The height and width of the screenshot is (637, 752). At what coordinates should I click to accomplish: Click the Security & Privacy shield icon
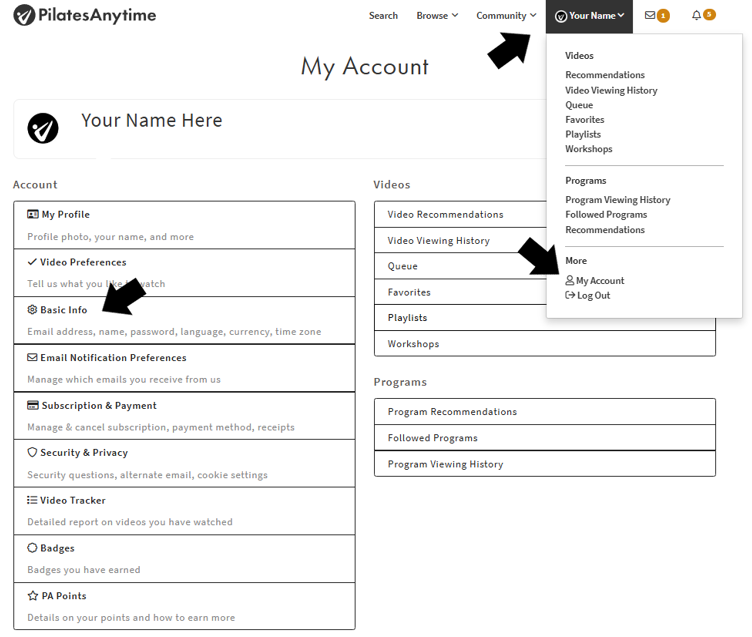pos(32,452)
